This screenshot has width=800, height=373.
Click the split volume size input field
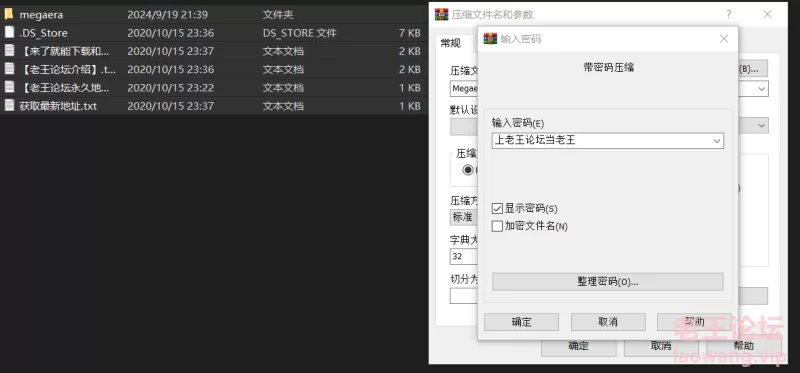[464, 296]
